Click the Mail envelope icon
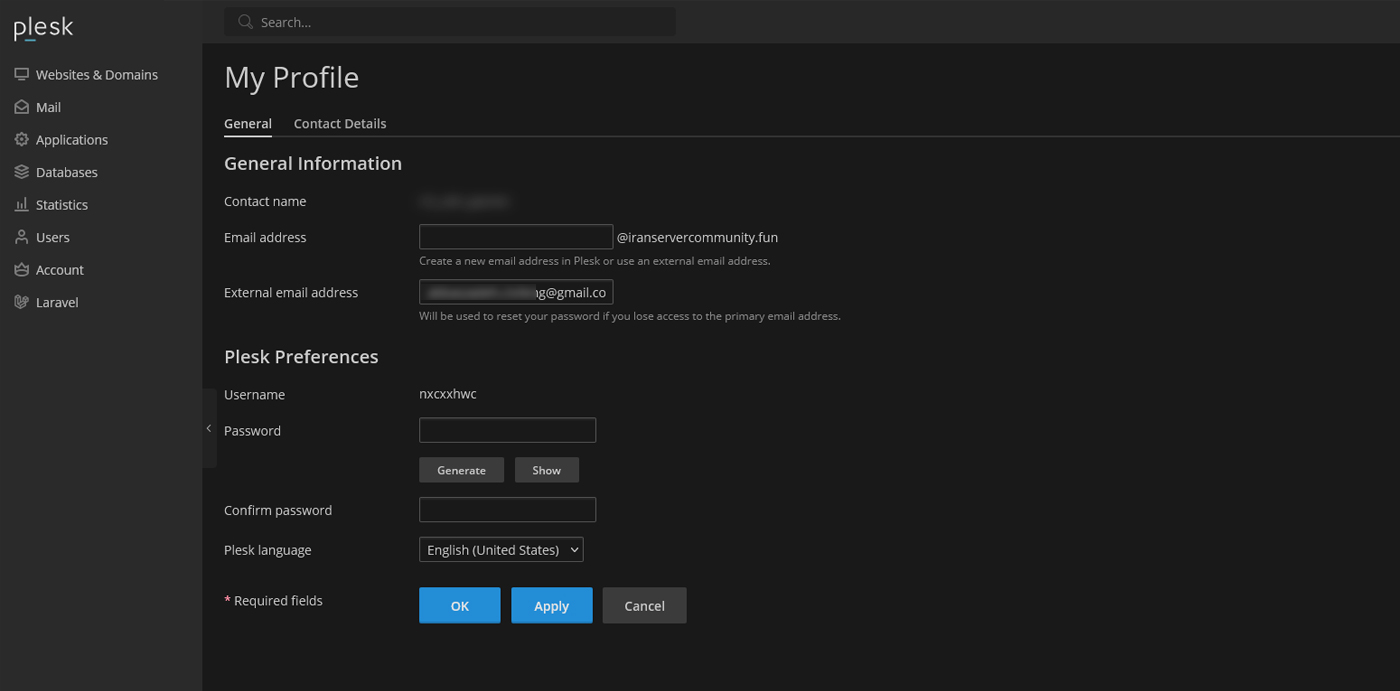Screen dimensions: 1400x691 point(21,107)
